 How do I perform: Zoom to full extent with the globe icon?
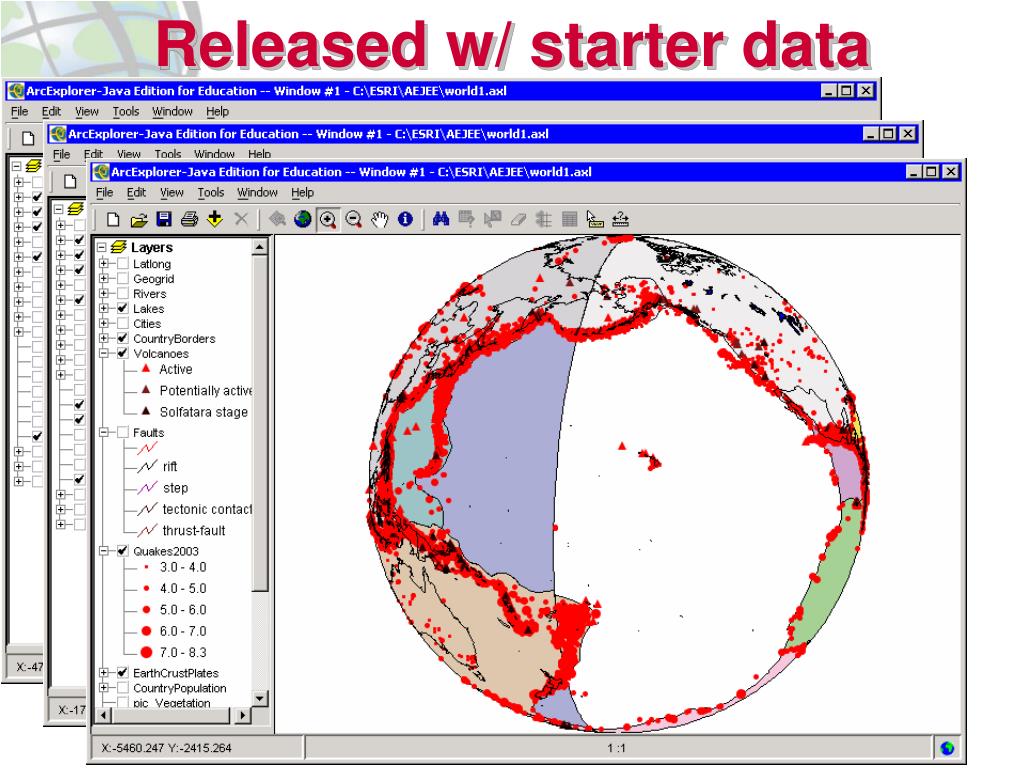pyautogui.click(x=302, y=219)
